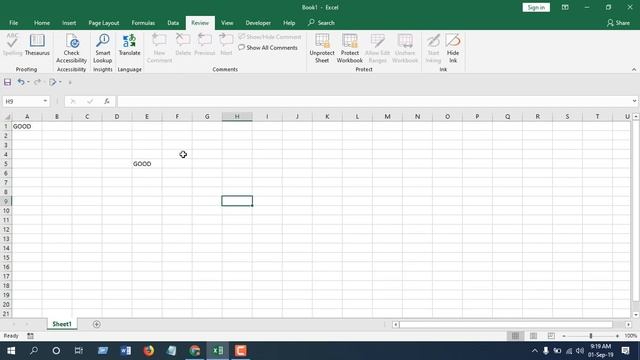
Task: Redo the last action
Action: [x=37, y=82]
